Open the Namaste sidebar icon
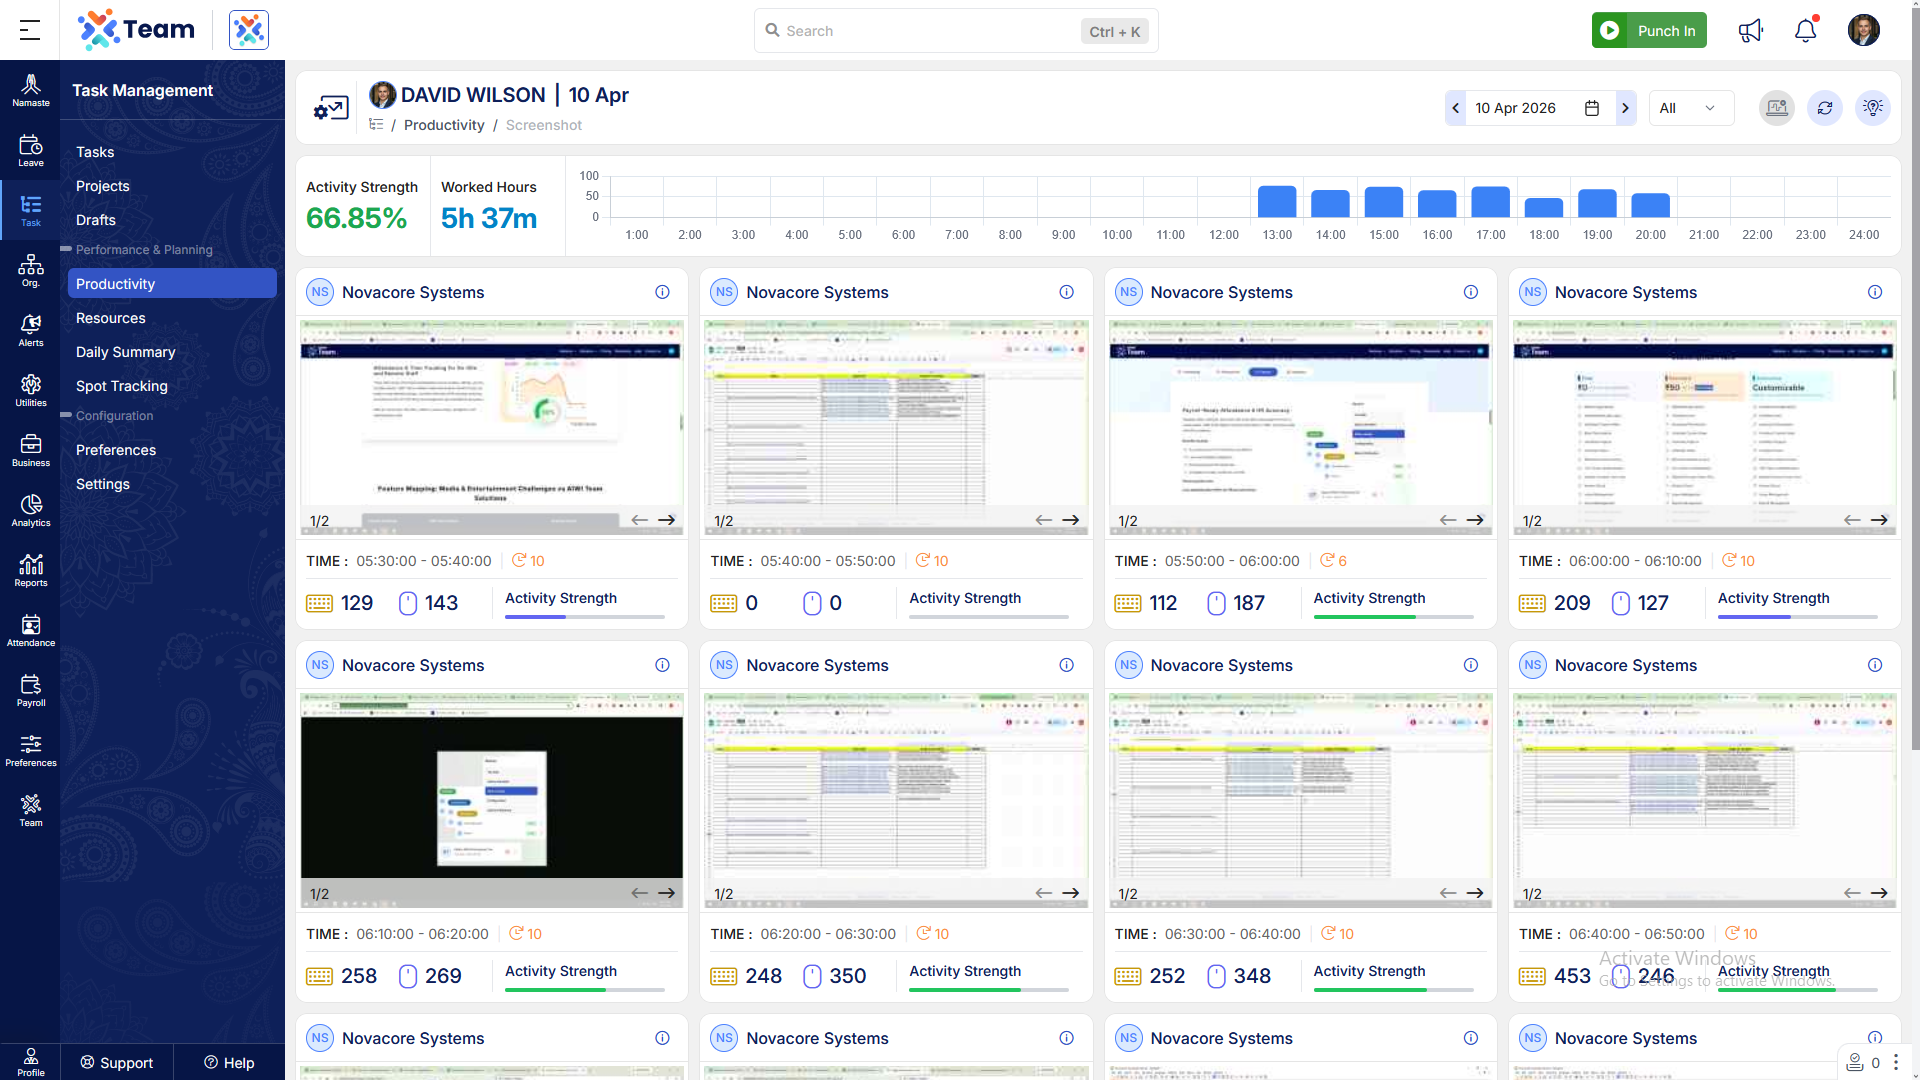 [x=30, y=90]
